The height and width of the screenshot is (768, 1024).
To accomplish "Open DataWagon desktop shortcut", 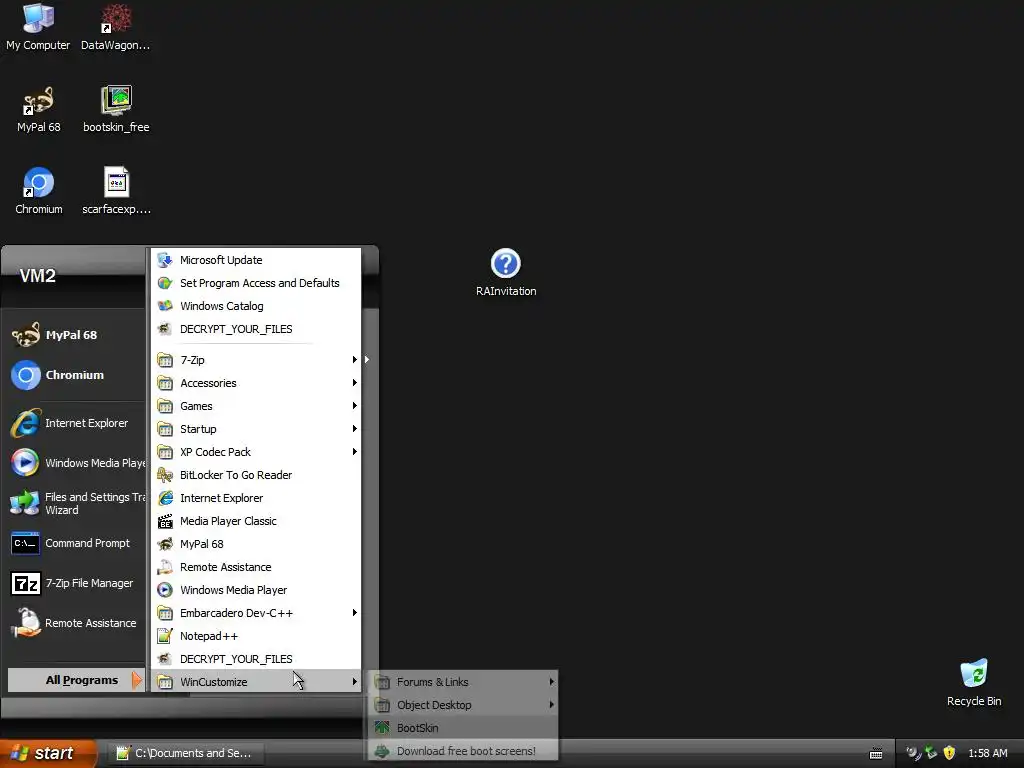I will pyautogui.click(x=116, y=27).
